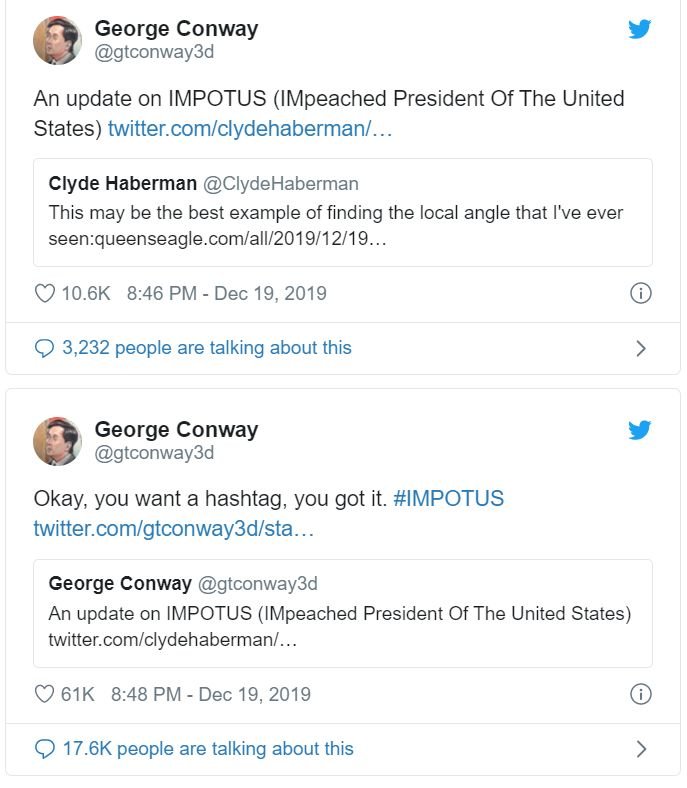This screenshot has width=687, height=788.
Task: Open @gtconway3d handle in second tweet header
Action: click(154, 453)
